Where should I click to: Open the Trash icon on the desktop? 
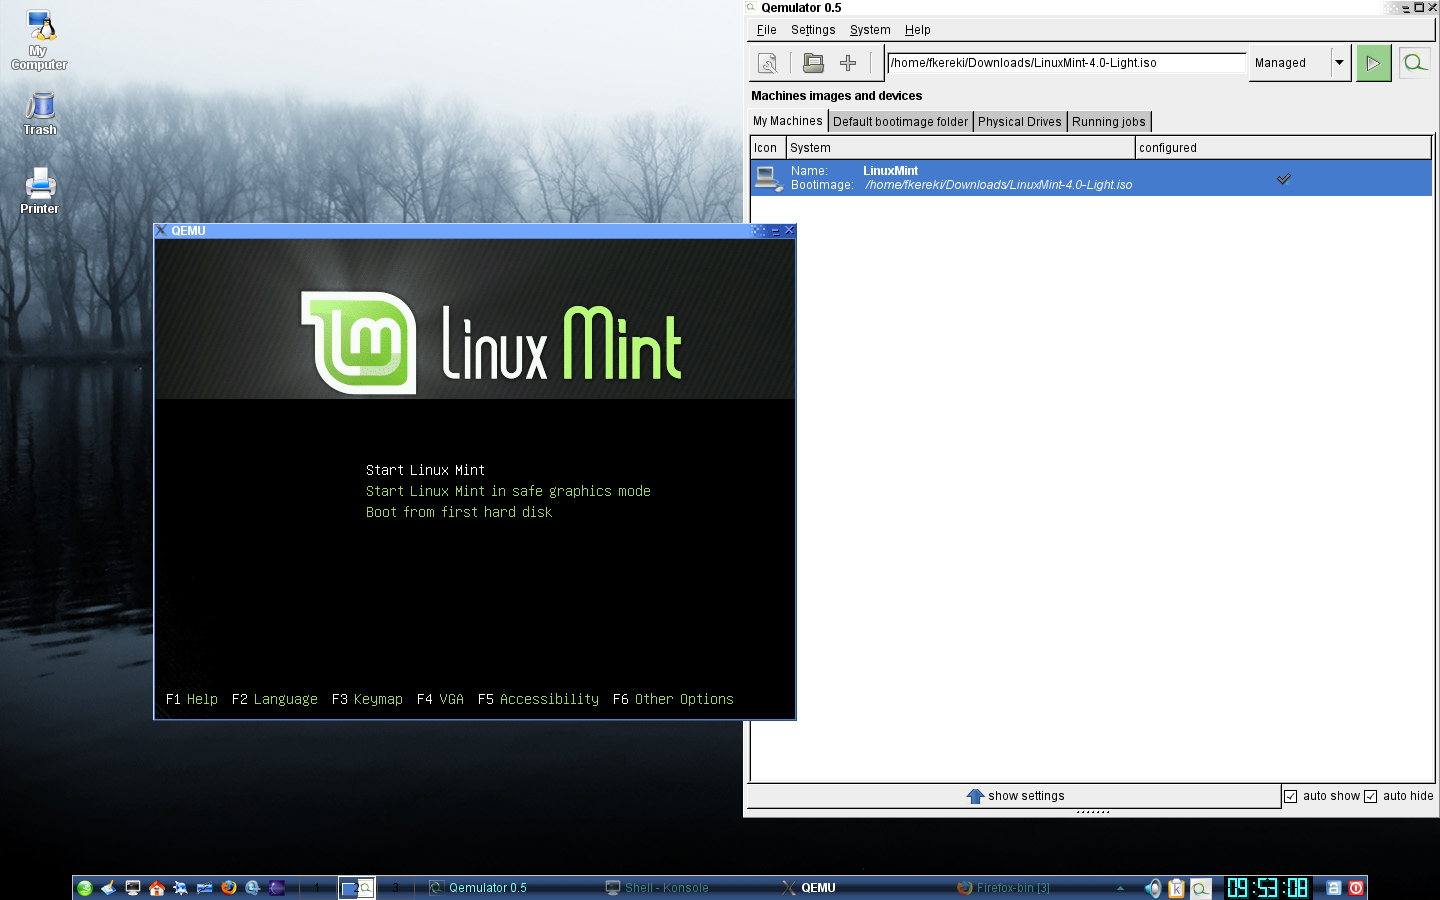click(40, 113)
